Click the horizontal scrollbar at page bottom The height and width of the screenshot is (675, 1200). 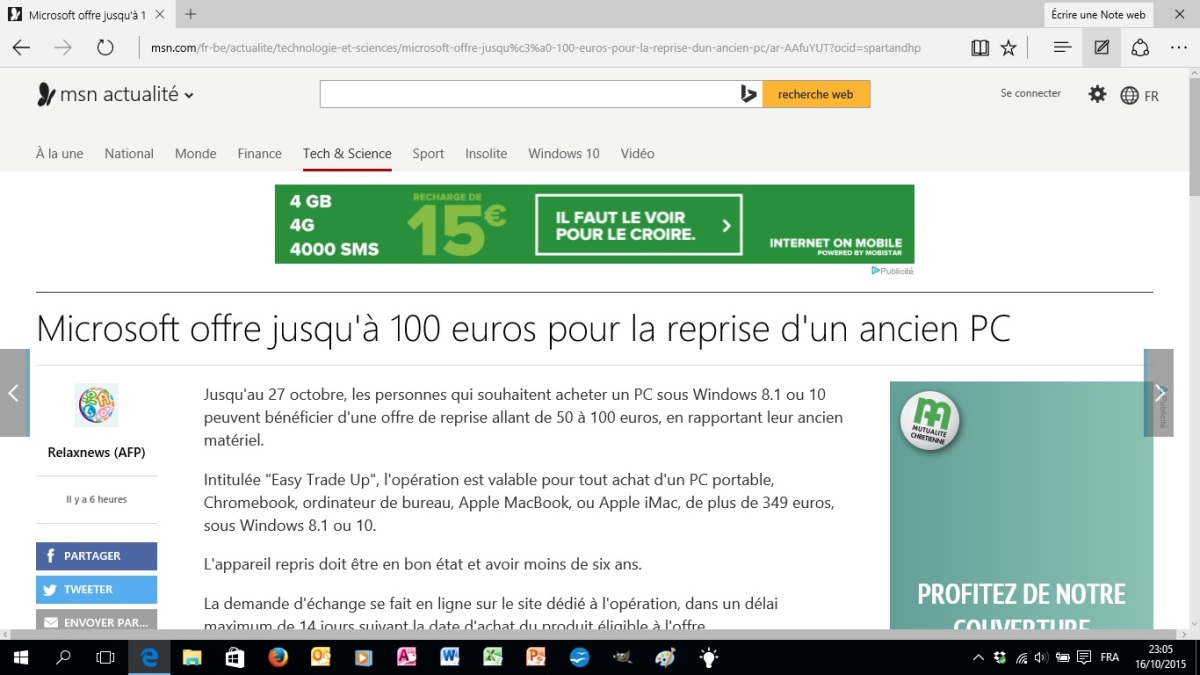click(593, 635)
